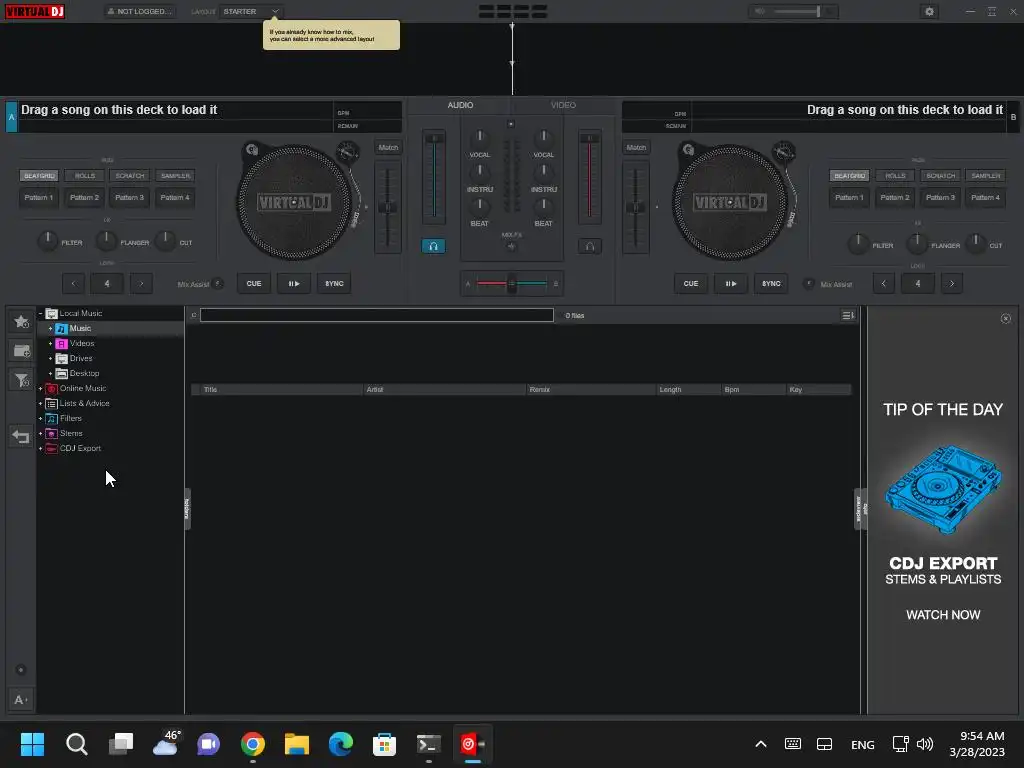Toggle headphone cue for deck A

433,246
